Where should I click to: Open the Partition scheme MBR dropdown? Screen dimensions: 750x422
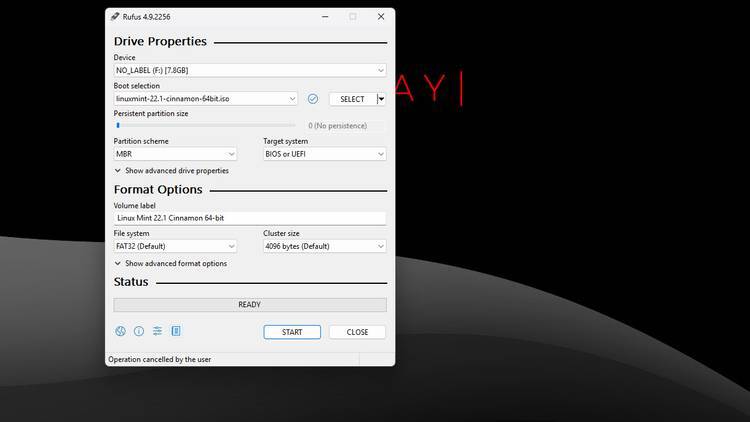coord(175,154)
